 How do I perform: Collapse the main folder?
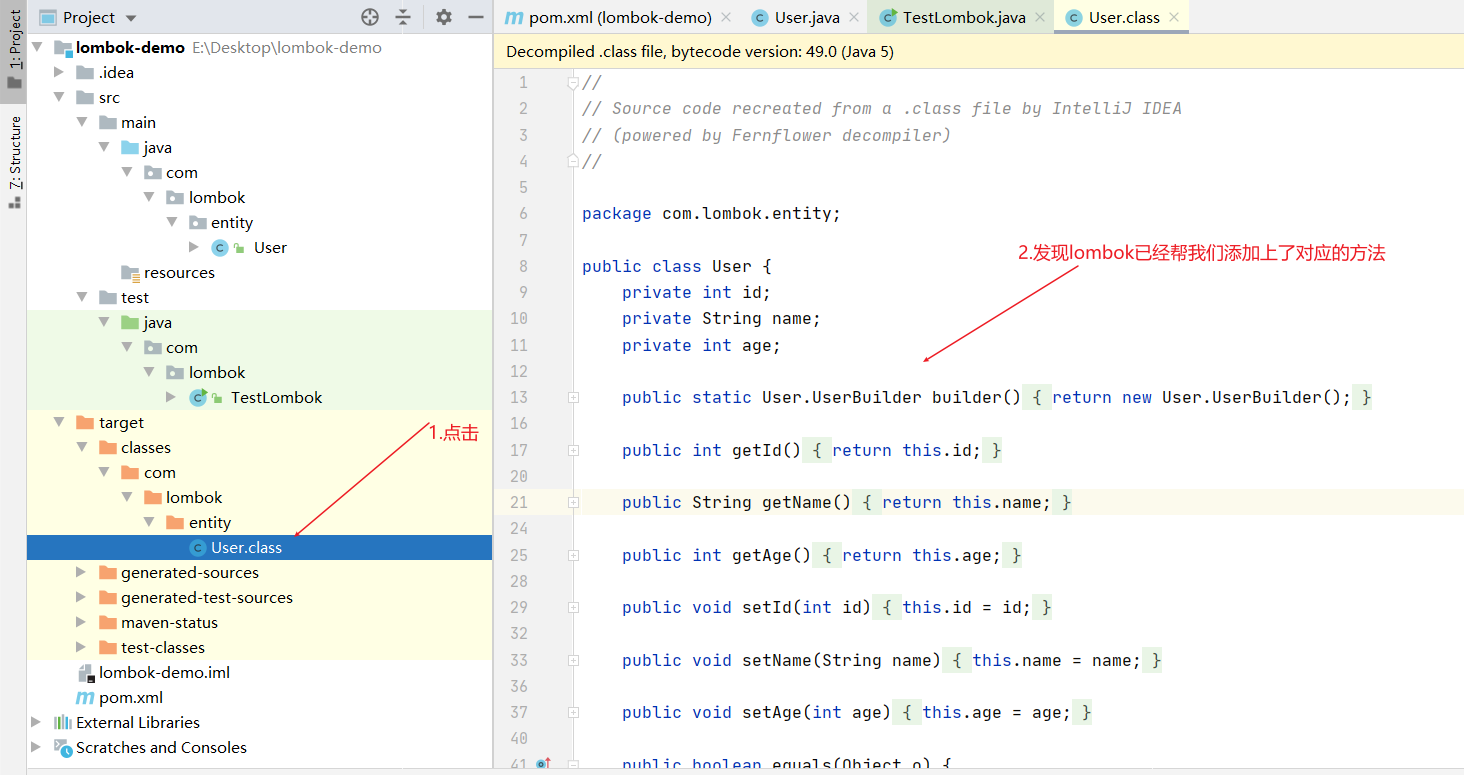tap(82, 122)
